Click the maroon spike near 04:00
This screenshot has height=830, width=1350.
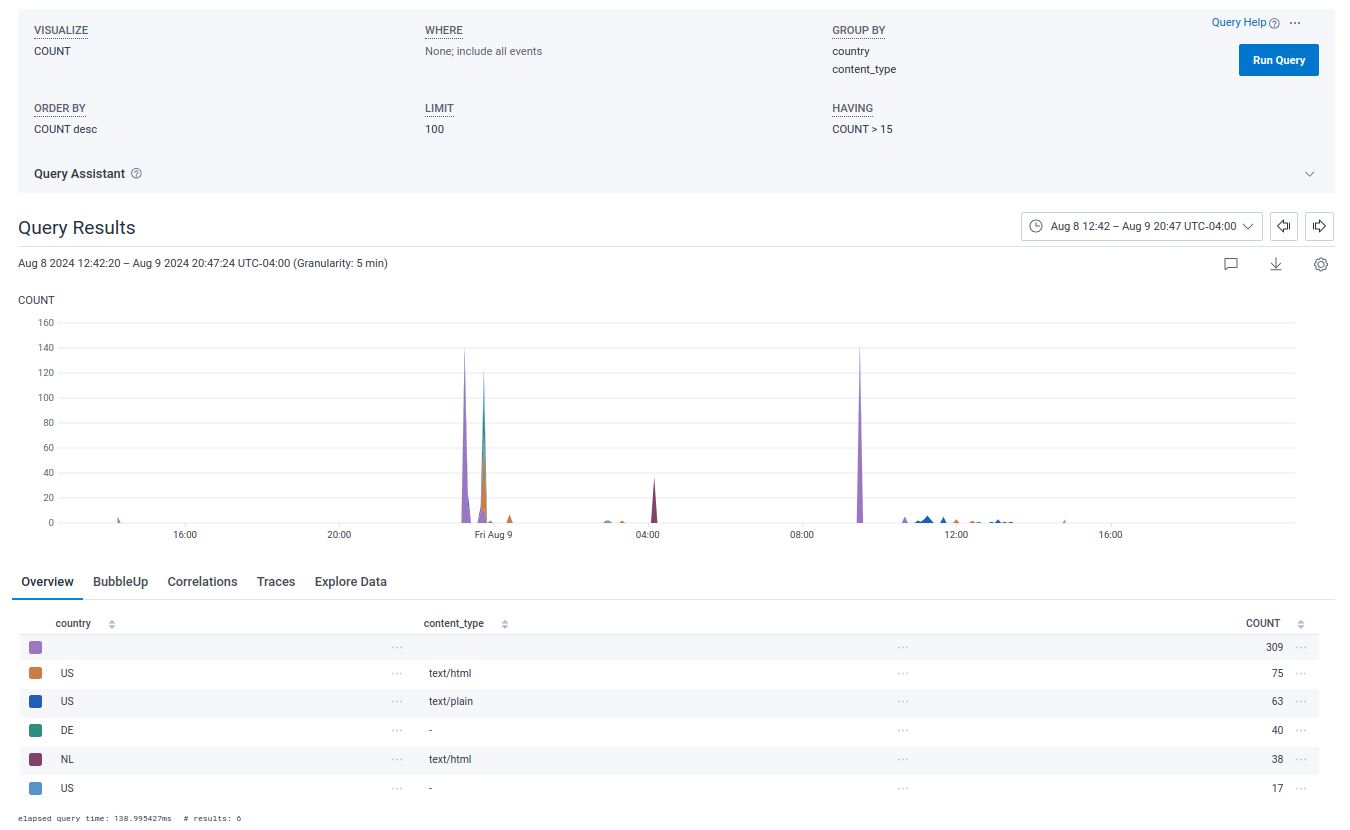click(654, 505)
